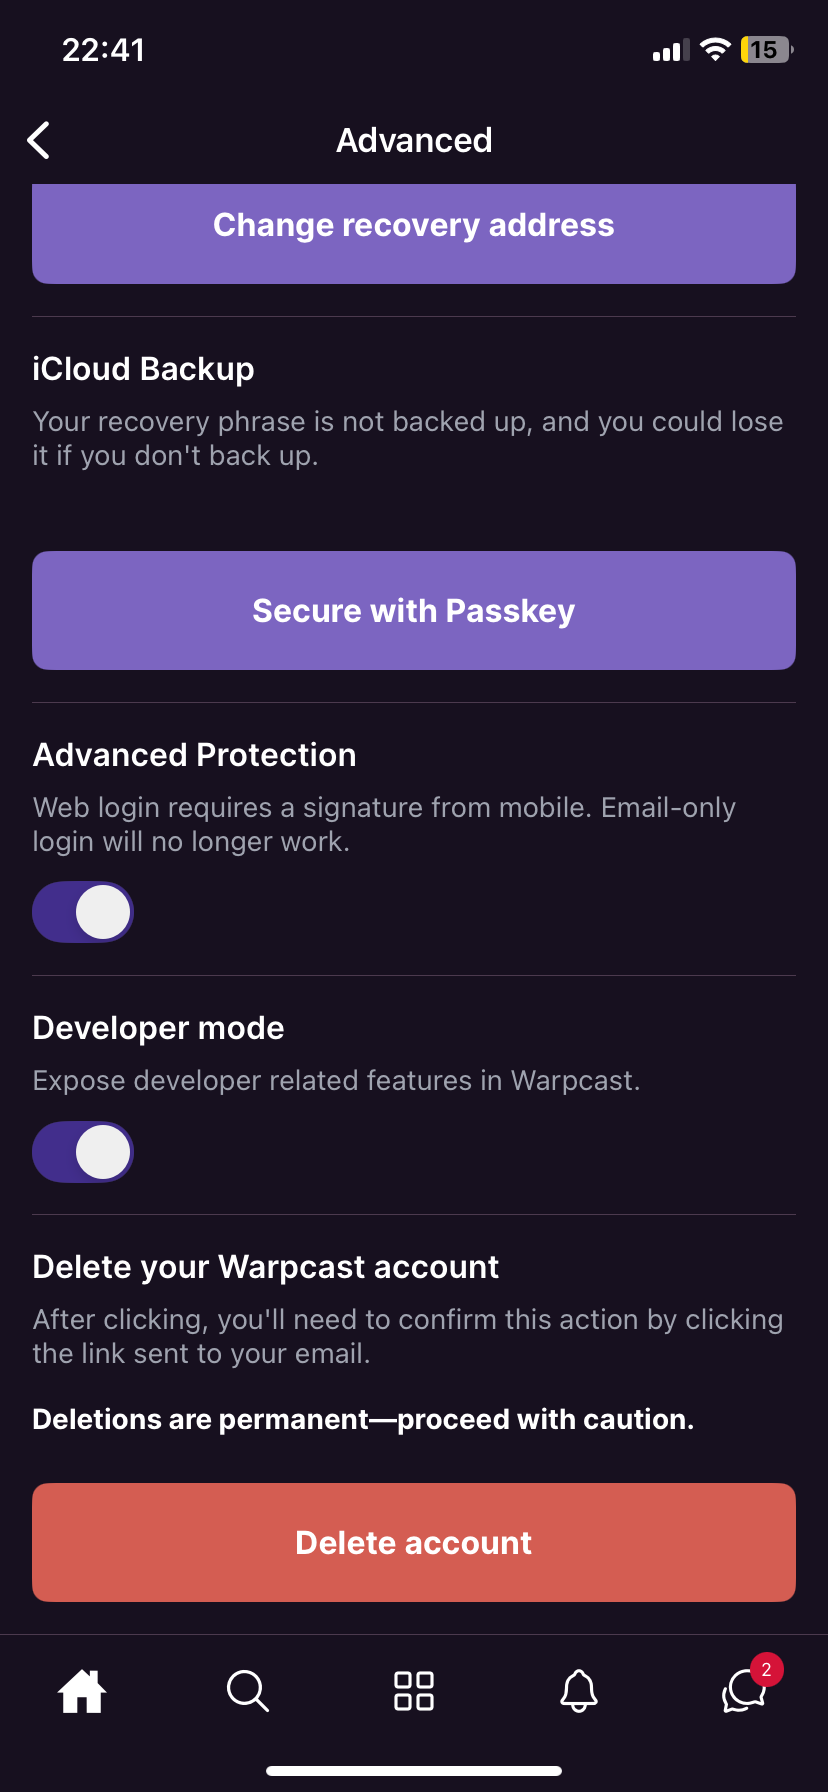Disable the Advanced Protection toggle
The image size is (828, 1792).
[83, 911]
